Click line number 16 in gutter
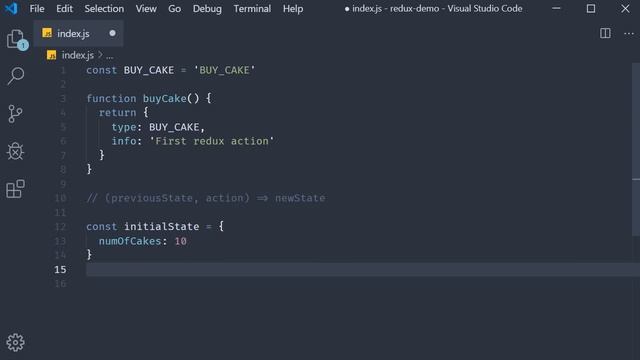 [60, 284]
